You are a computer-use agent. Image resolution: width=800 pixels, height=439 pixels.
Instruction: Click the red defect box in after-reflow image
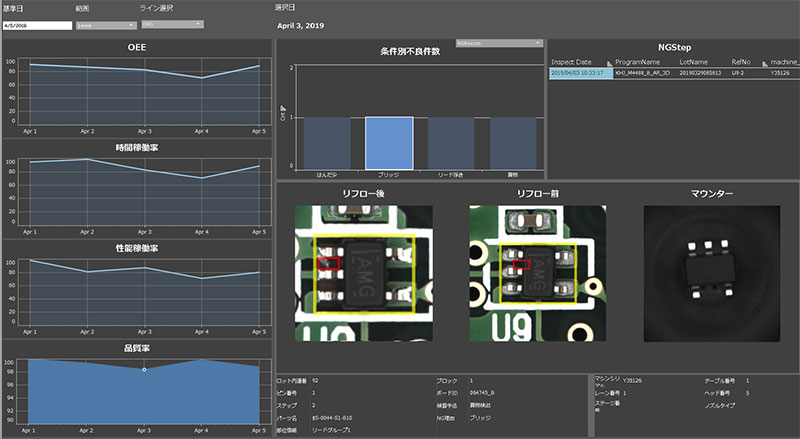coord(324,262)
